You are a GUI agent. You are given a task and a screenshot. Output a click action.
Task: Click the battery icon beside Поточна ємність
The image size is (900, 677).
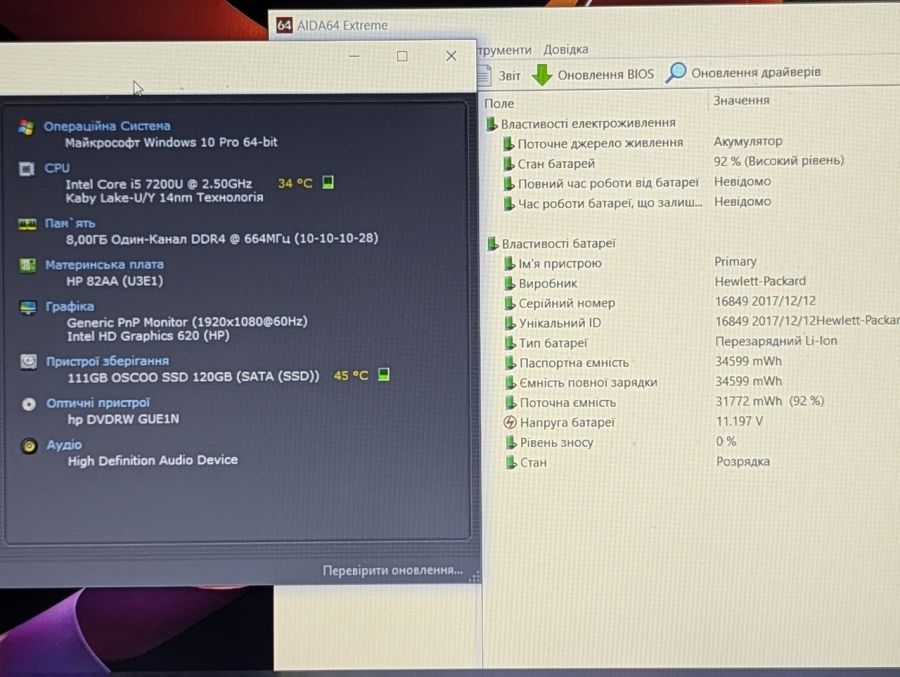point(511,403)
